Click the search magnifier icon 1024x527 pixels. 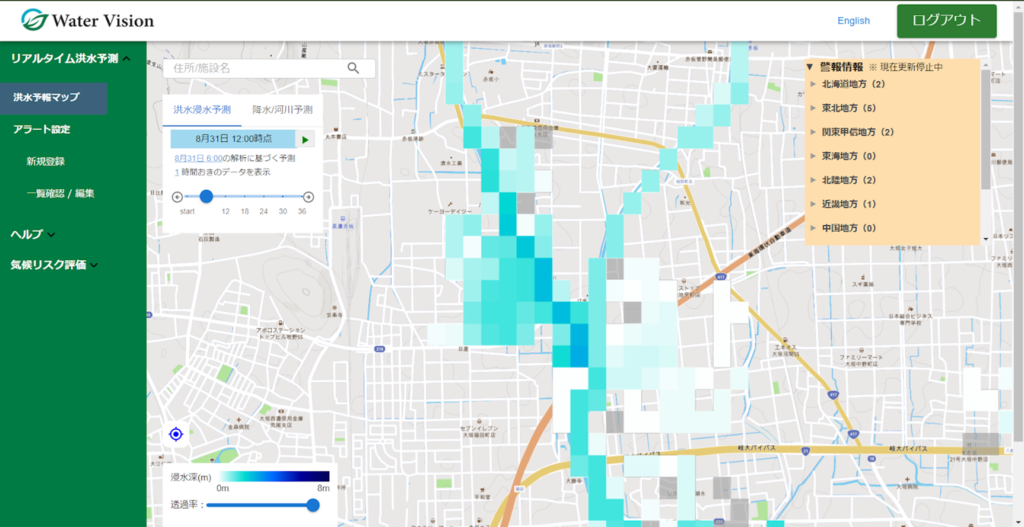pos(353,68)
